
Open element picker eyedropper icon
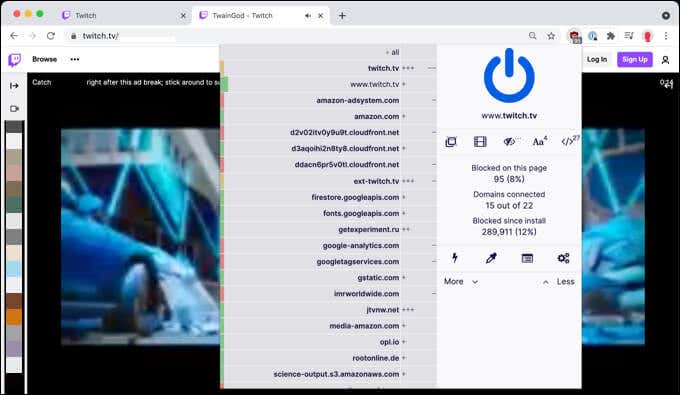coord(491,258)
